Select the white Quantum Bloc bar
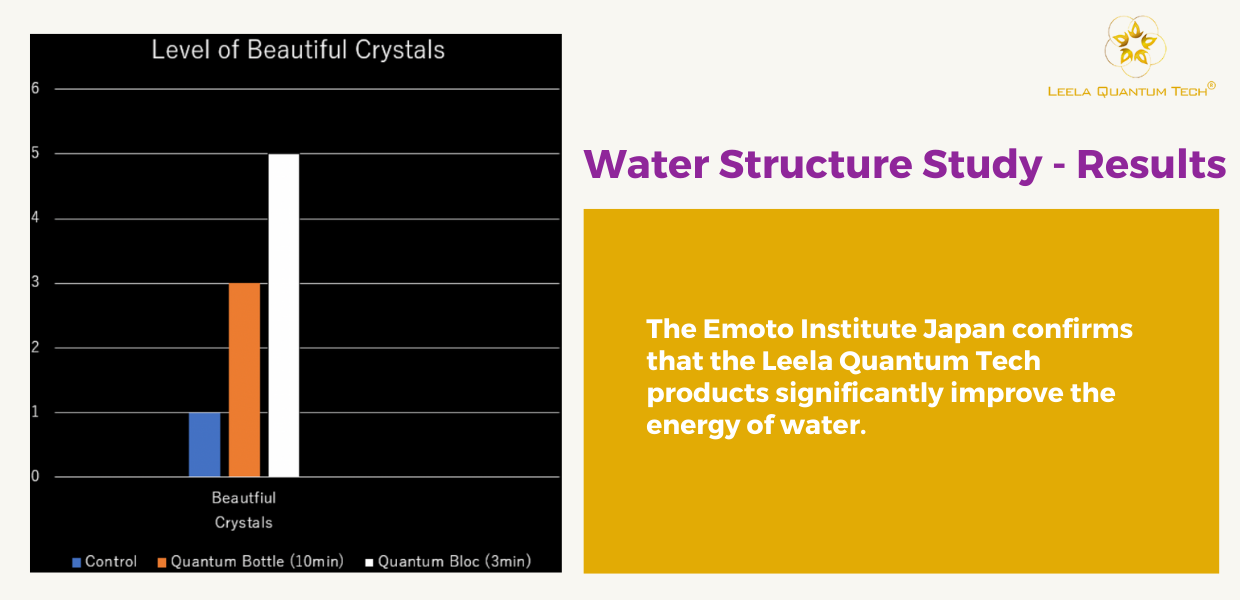Image resolution: width=1240 pixels, height=600 pixels. [284, 315]
